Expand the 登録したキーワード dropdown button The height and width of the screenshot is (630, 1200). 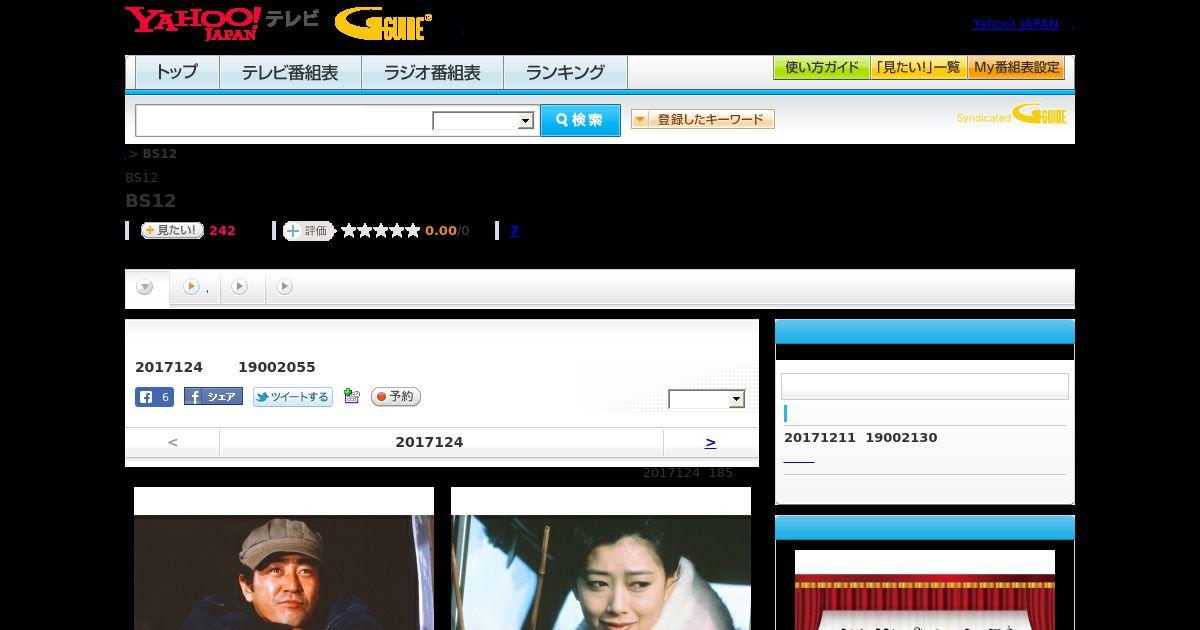(x=703, y=119)
